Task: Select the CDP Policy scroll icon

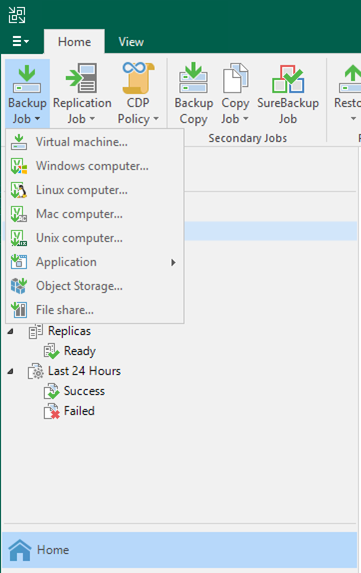Action: pyautogui.click(x=138, y=78)
